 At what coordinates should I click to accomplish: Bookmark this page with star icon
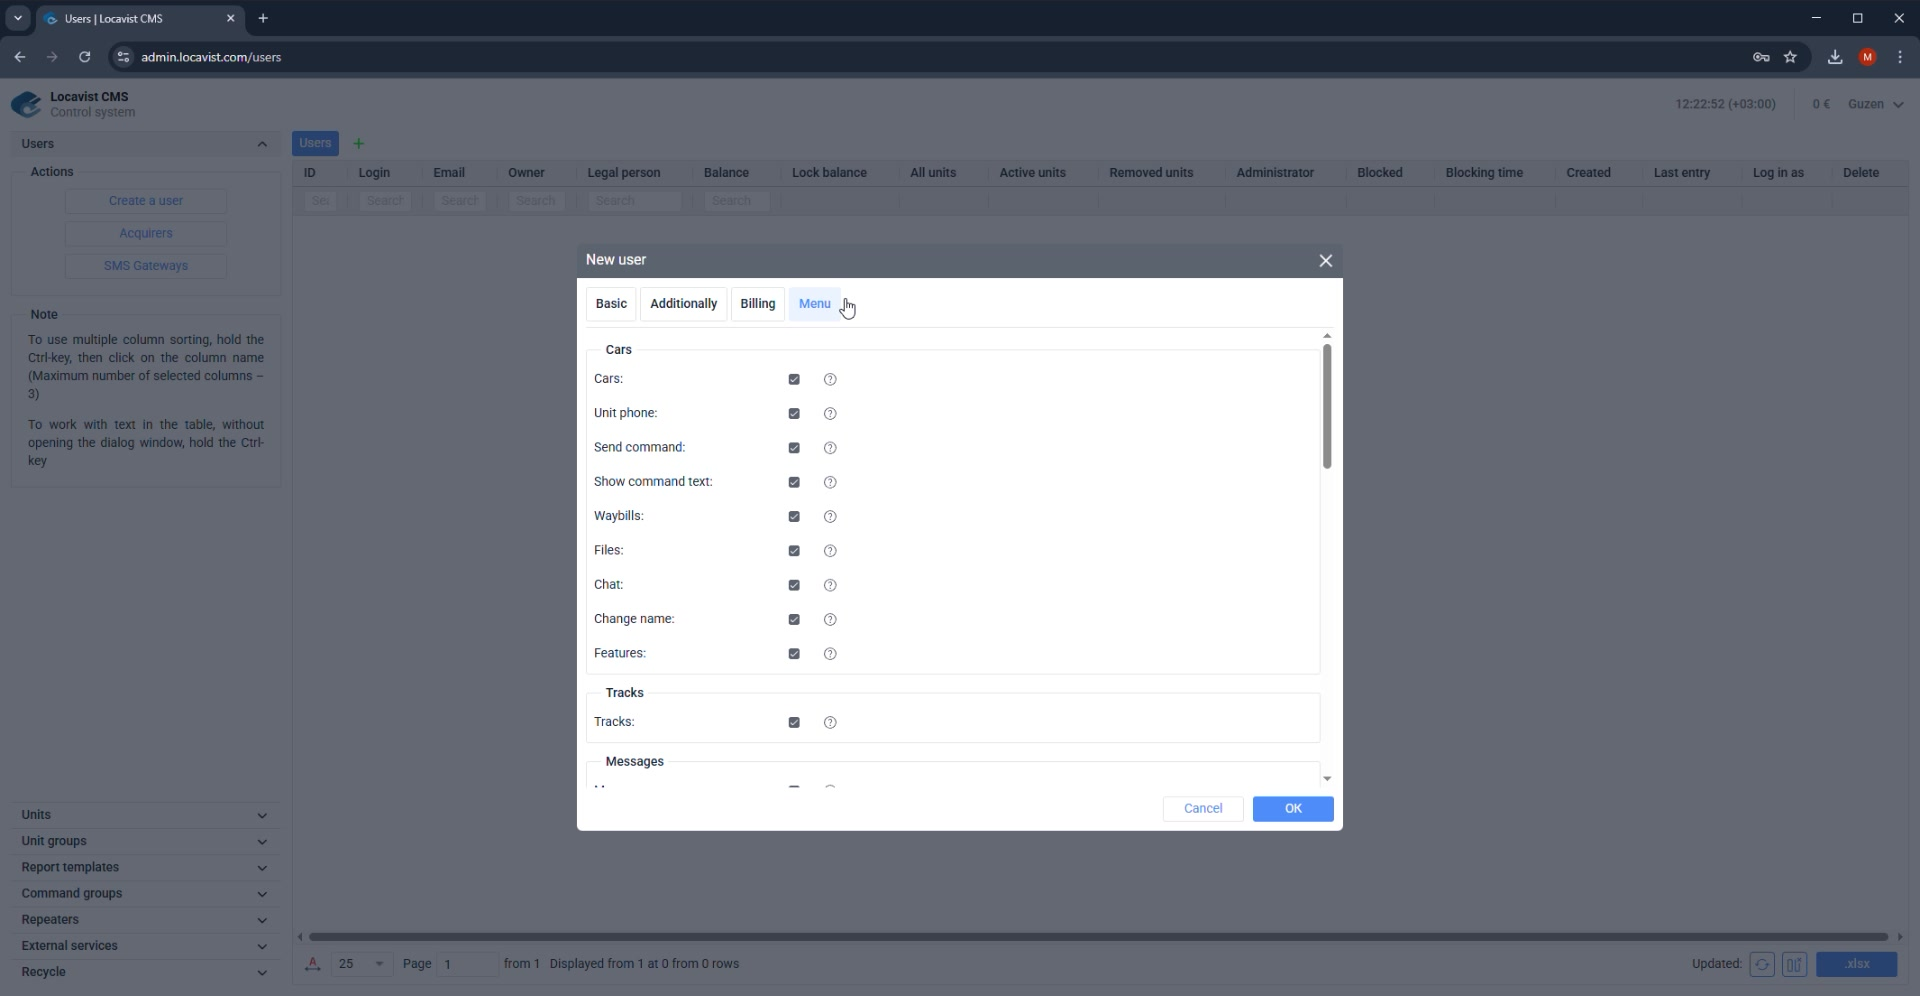[x=1791, y=57]
